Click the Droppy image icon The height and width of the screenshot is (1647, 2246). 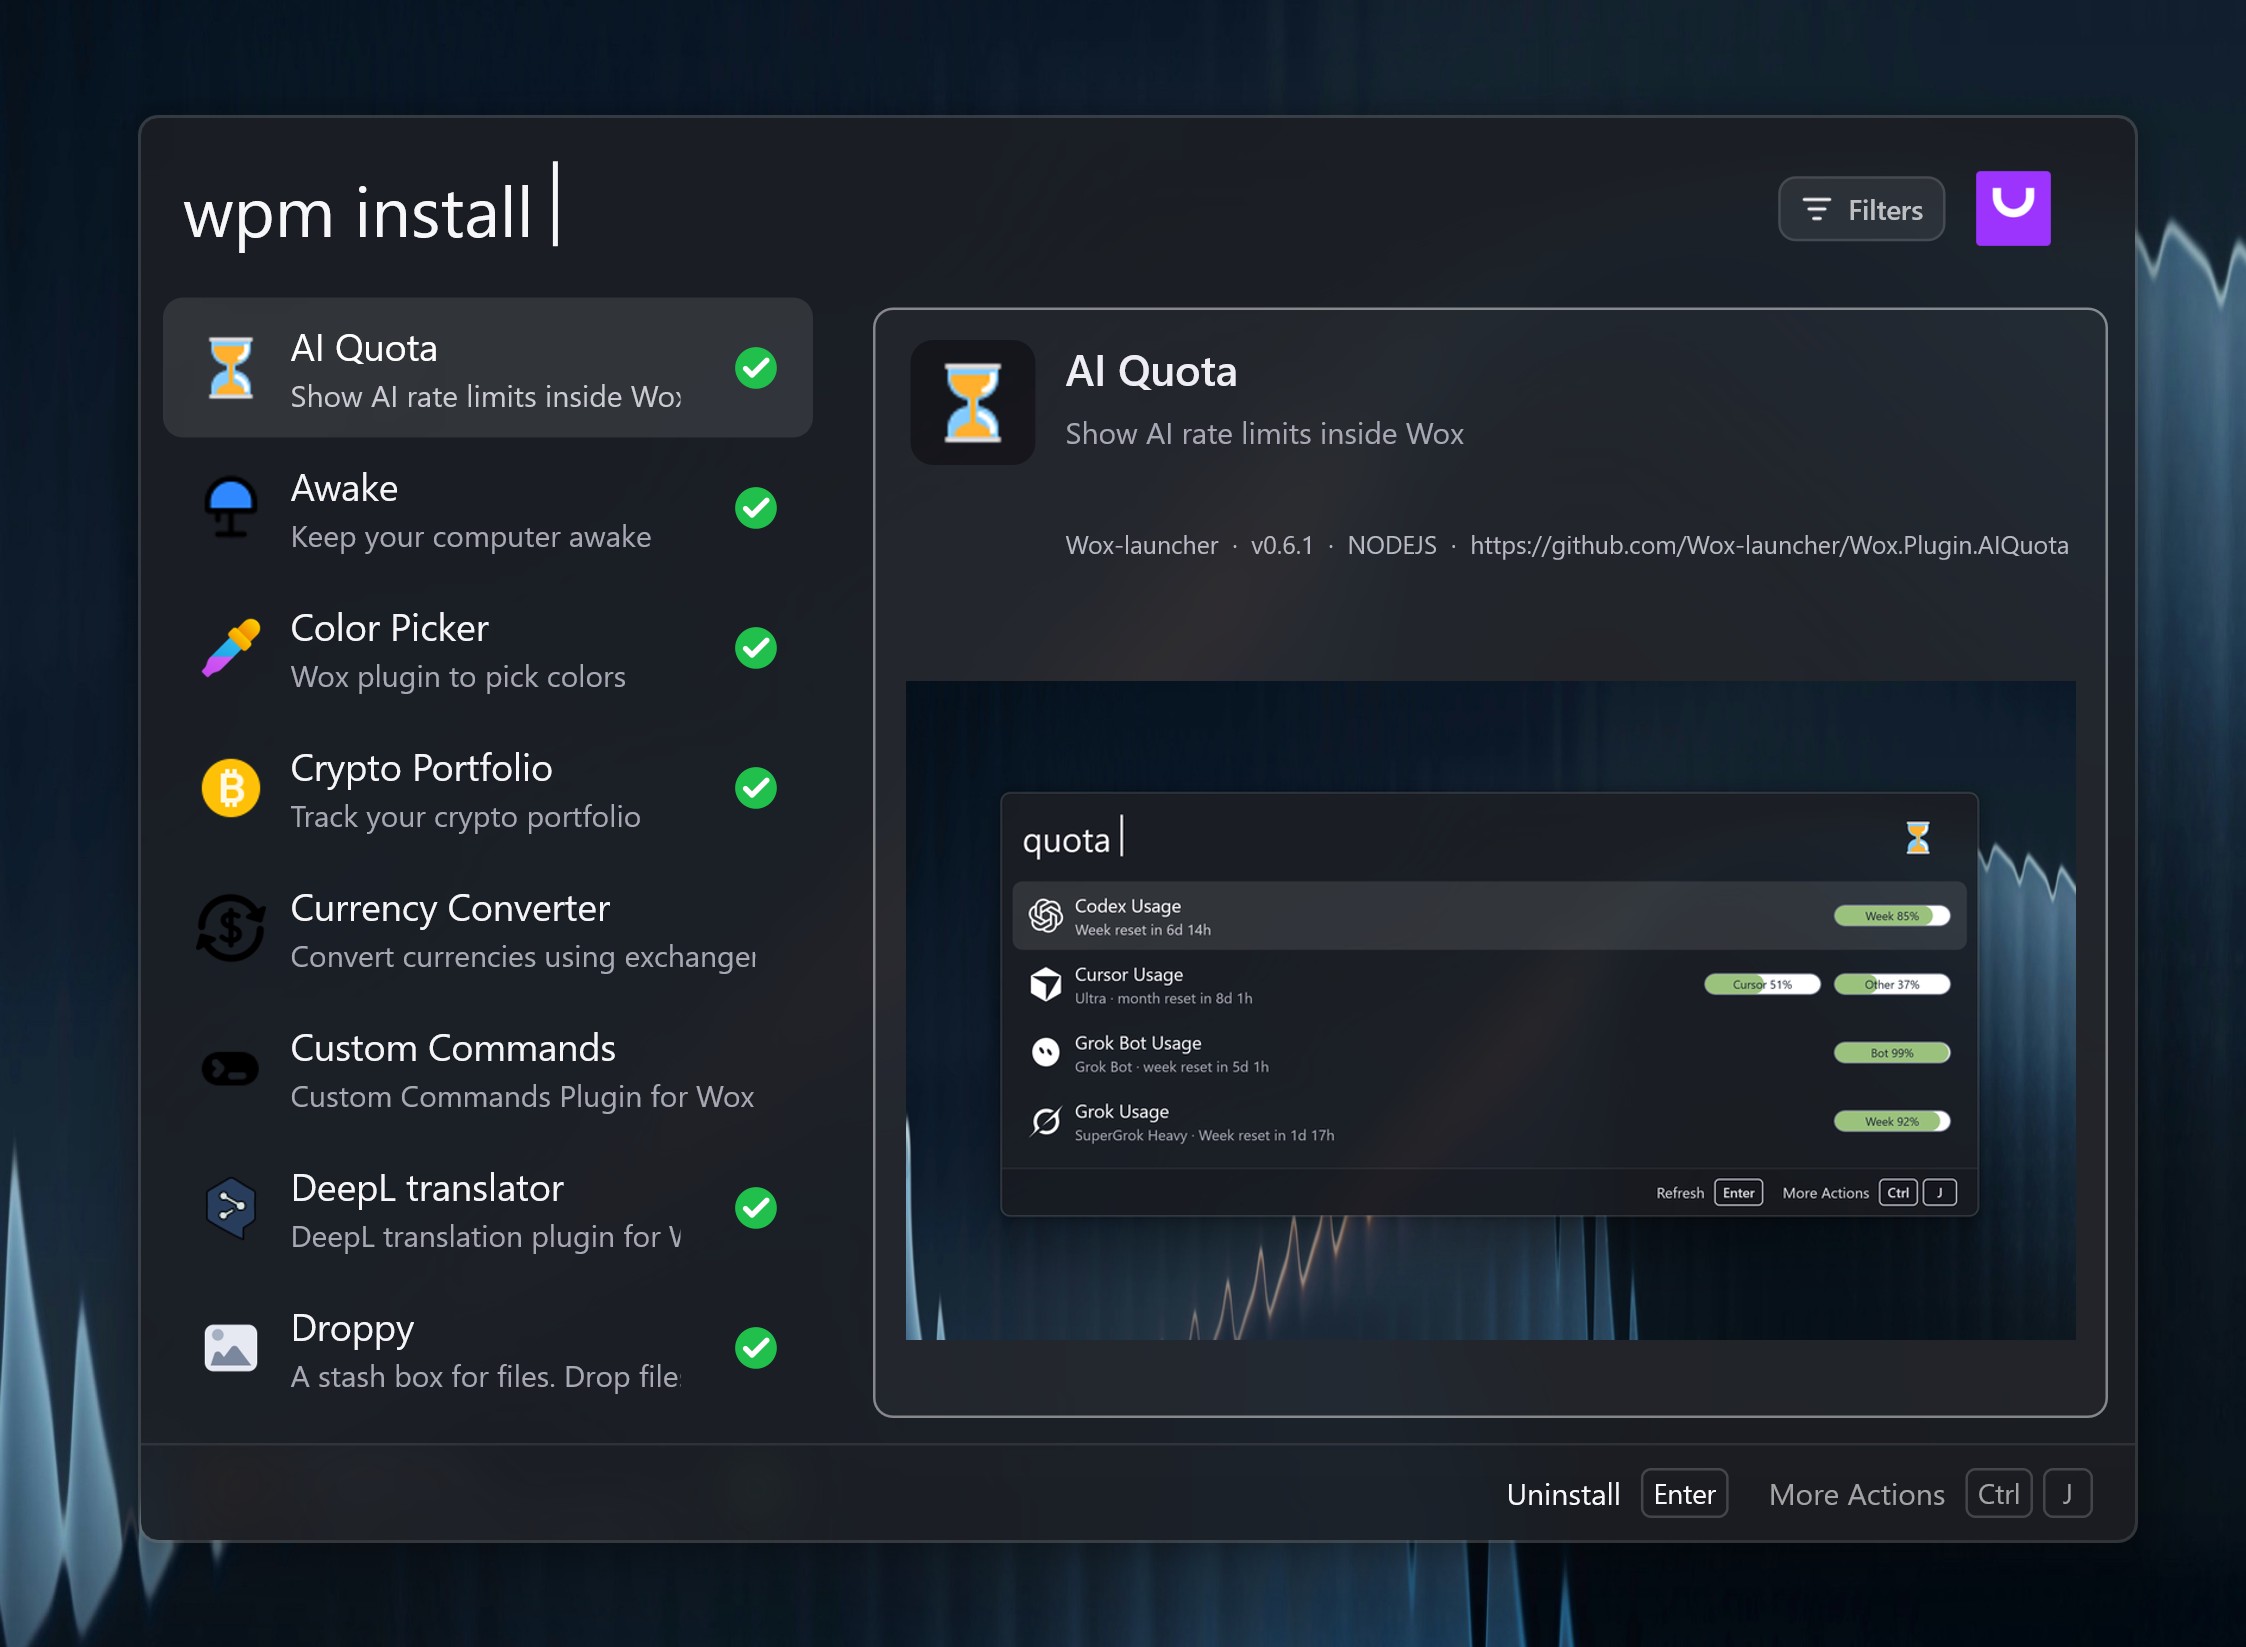coord(231,1348)
